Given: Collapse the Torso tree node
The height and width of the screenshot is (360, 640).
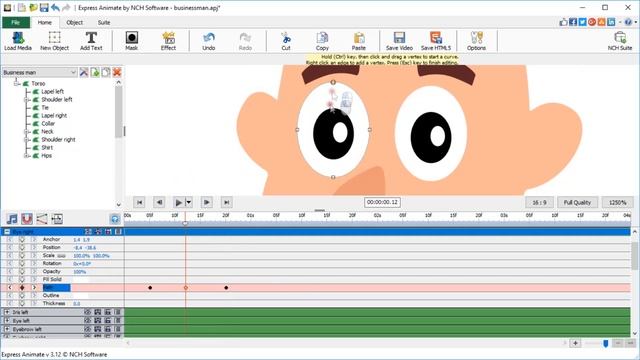Looking at the screenshot, I should click(17, 83).
